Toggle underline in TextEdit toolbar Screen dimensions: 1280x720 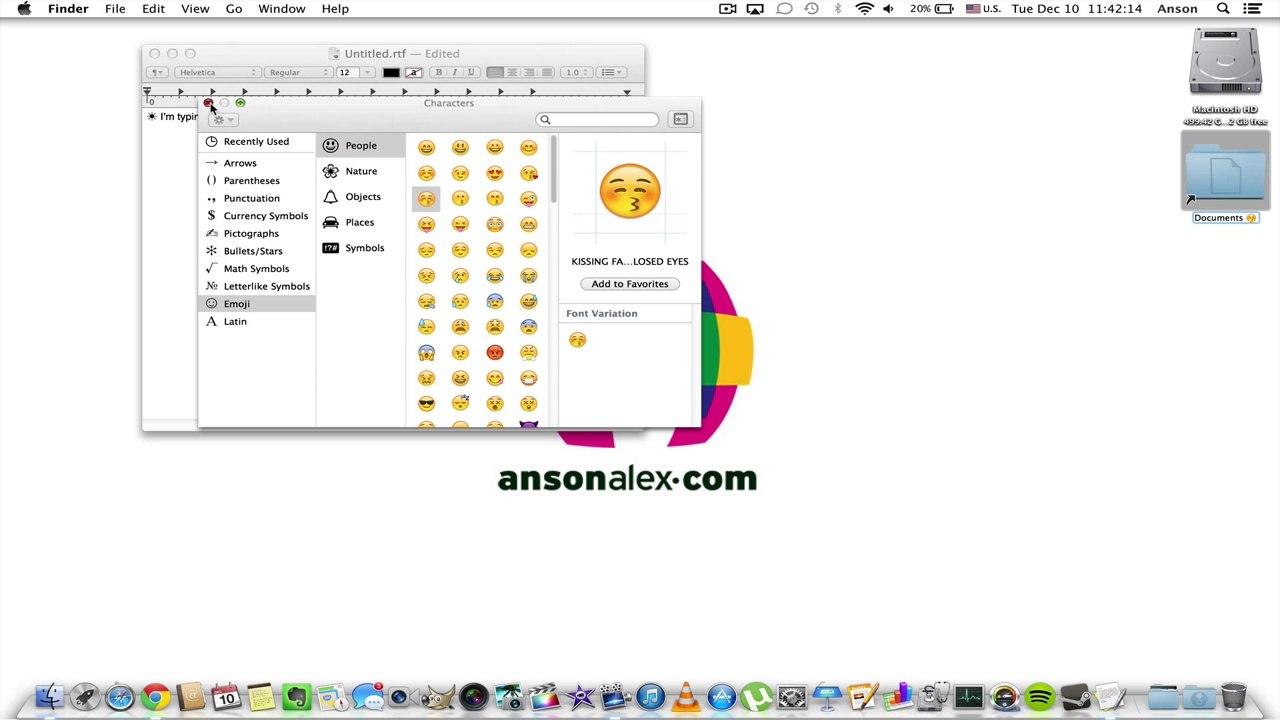click(470, 72)
